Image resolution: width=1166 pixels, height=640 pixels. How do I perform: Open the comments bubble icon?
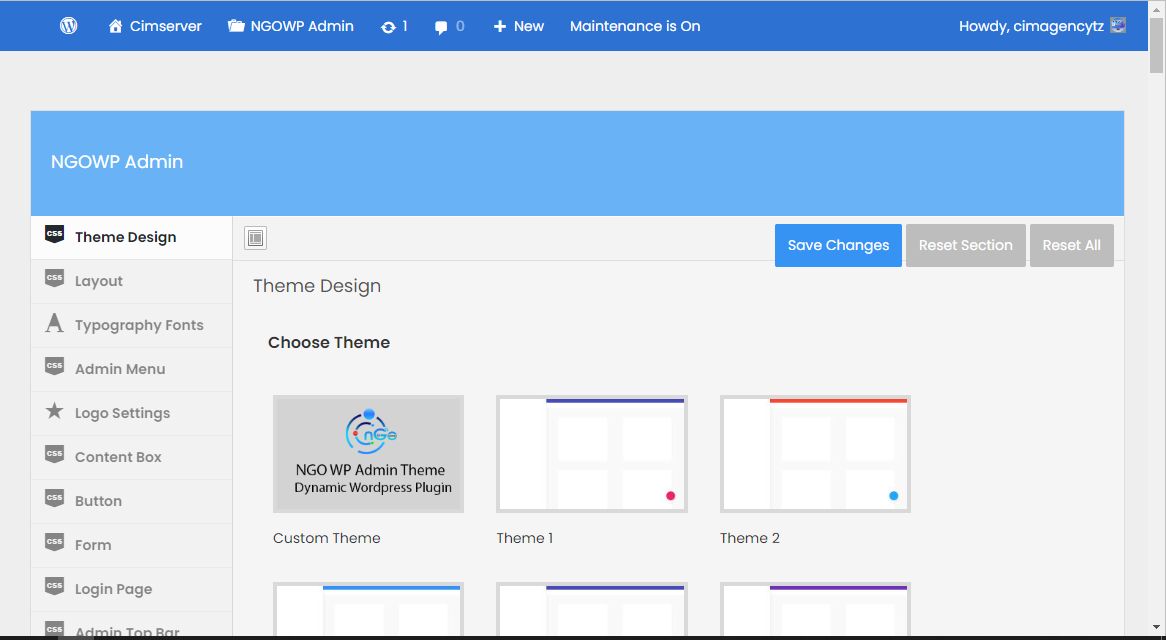(x=441, y=28)
